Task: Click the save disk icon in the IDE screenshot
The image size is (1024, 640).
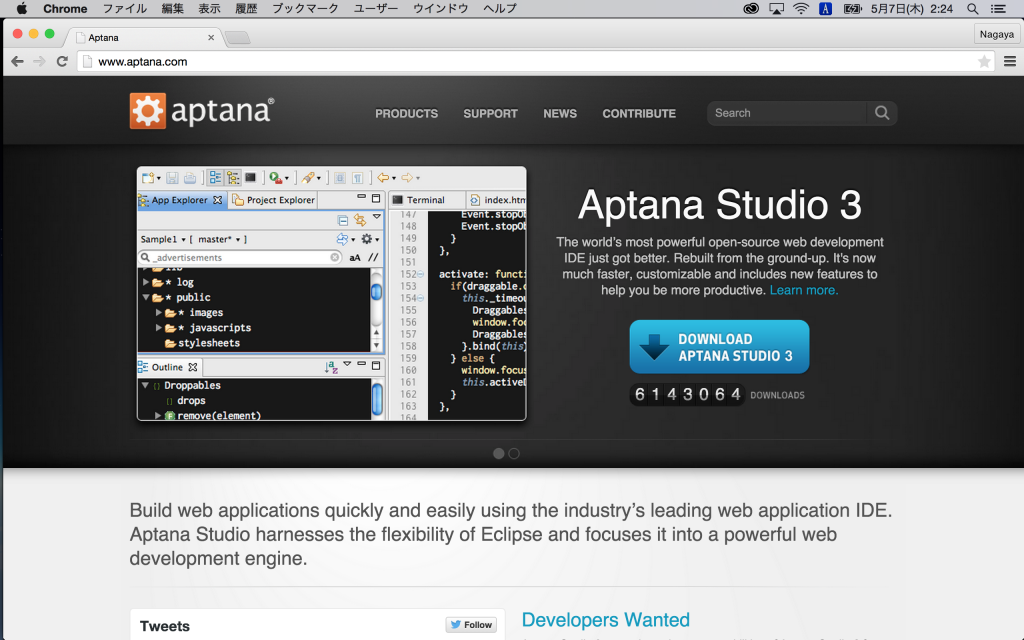Action: point(172,178)
